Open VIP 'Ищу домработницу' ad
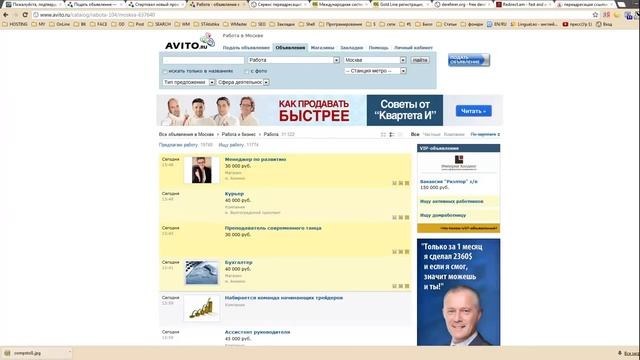The width and height of the screenshot is (640, 360). click(x=443, y=215)
